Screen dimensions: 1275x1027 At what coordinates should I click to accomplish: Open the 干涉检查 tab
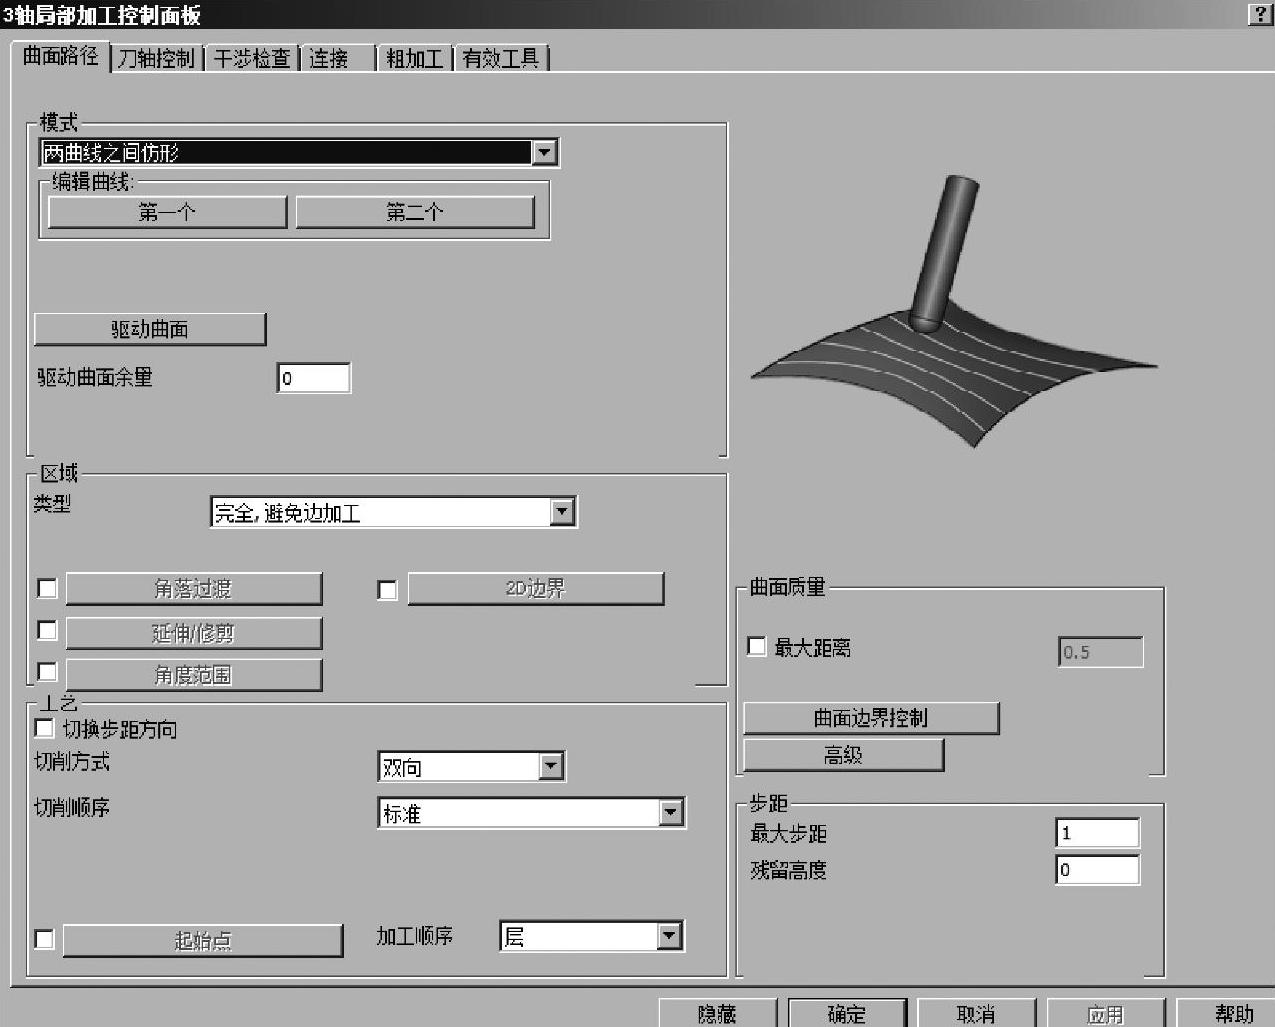coord(252,59)
